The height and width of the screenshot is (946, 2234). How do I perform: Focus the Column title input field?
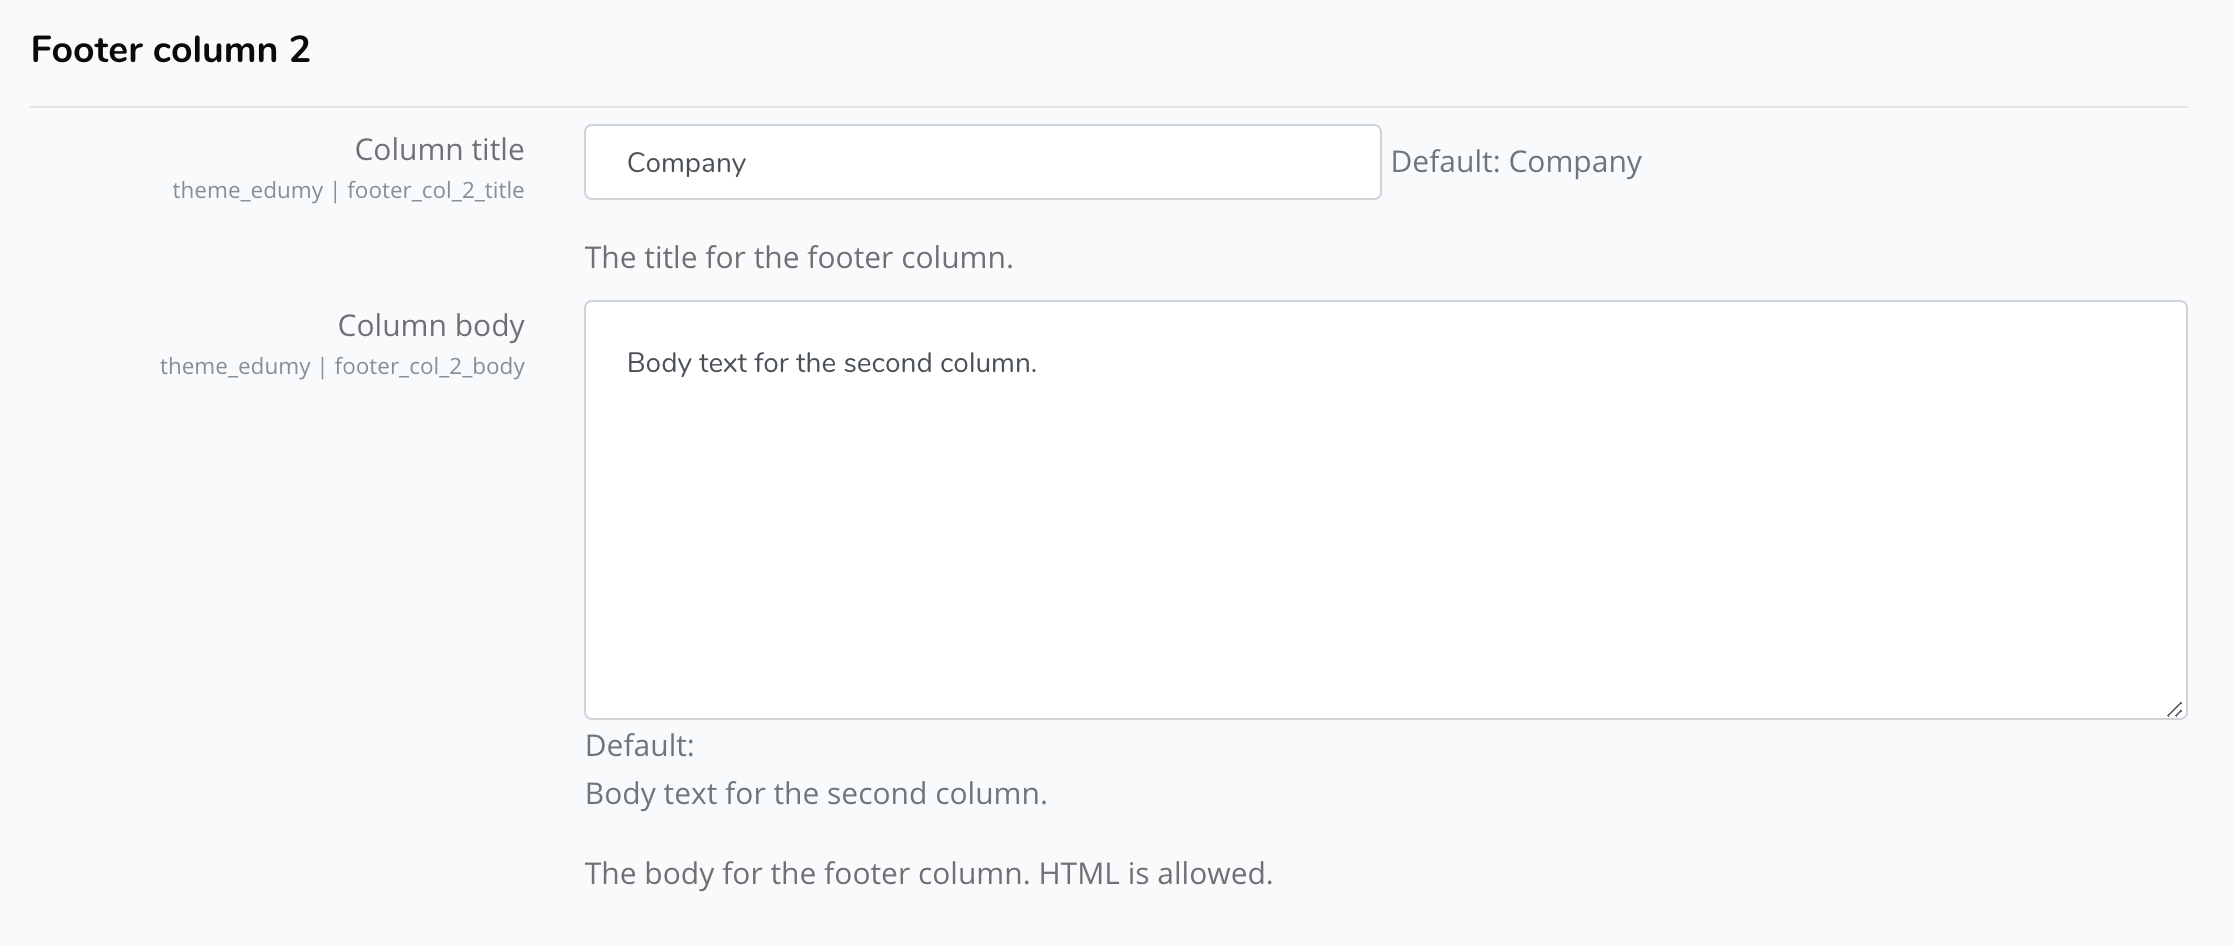982,162
